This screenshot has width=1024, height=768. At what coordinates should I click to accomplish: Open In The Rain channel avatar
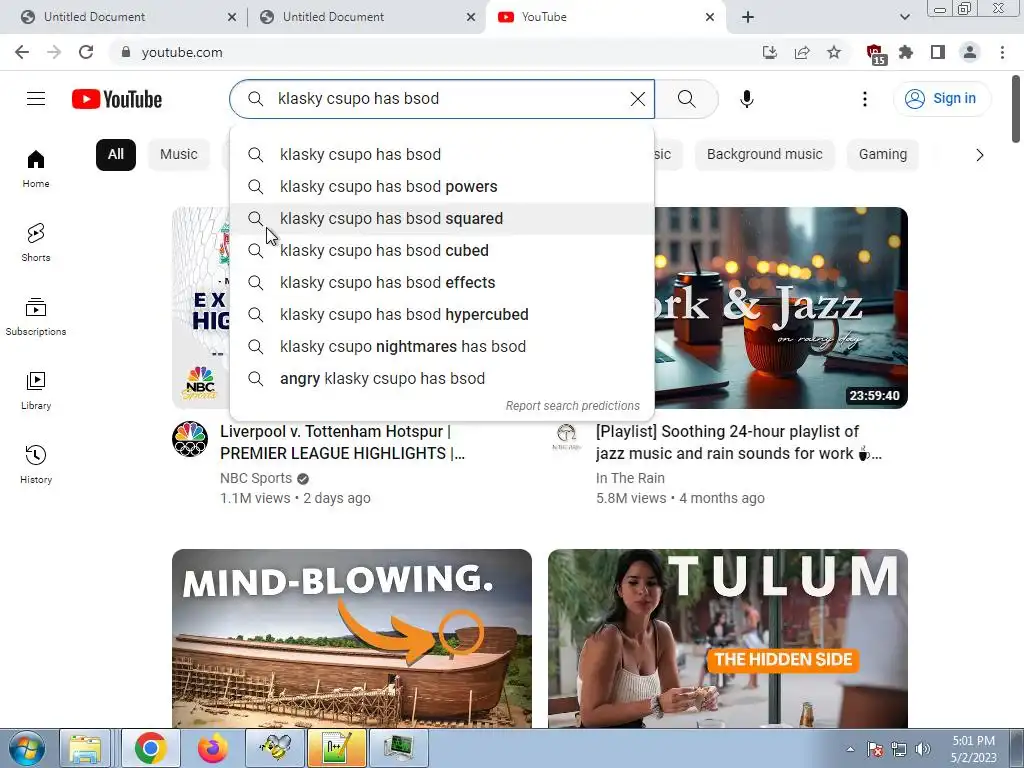coord(566,437)
